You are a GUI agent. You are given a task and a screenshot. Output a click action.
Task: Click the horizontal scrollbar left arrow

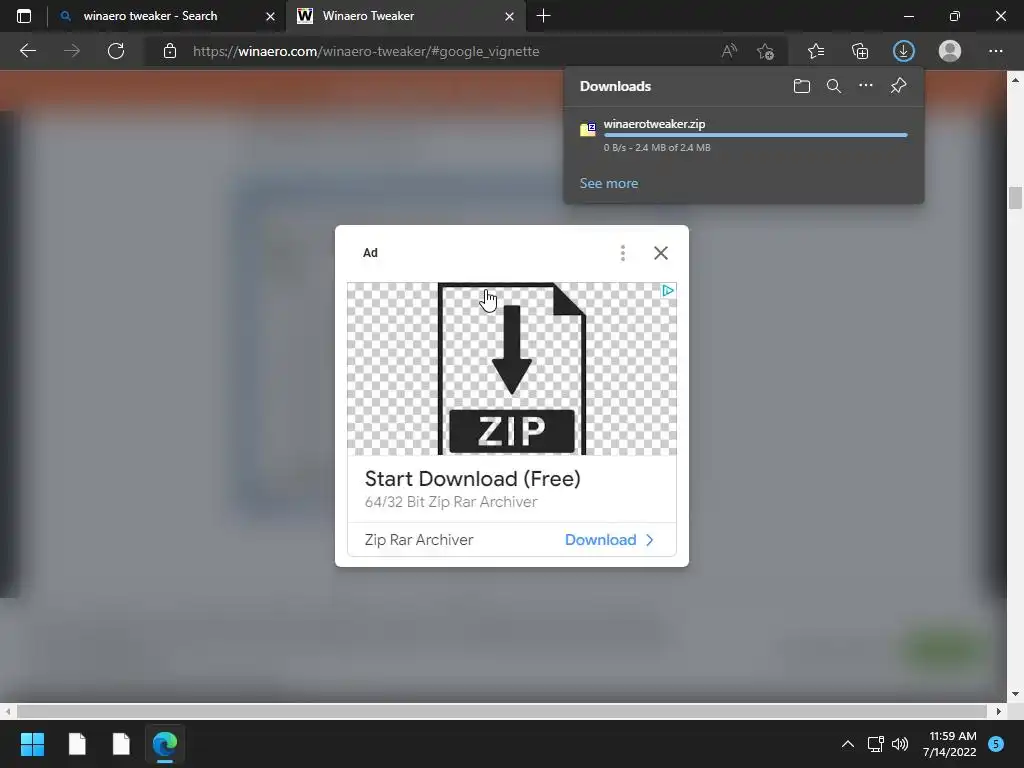(x=7, y=711)
